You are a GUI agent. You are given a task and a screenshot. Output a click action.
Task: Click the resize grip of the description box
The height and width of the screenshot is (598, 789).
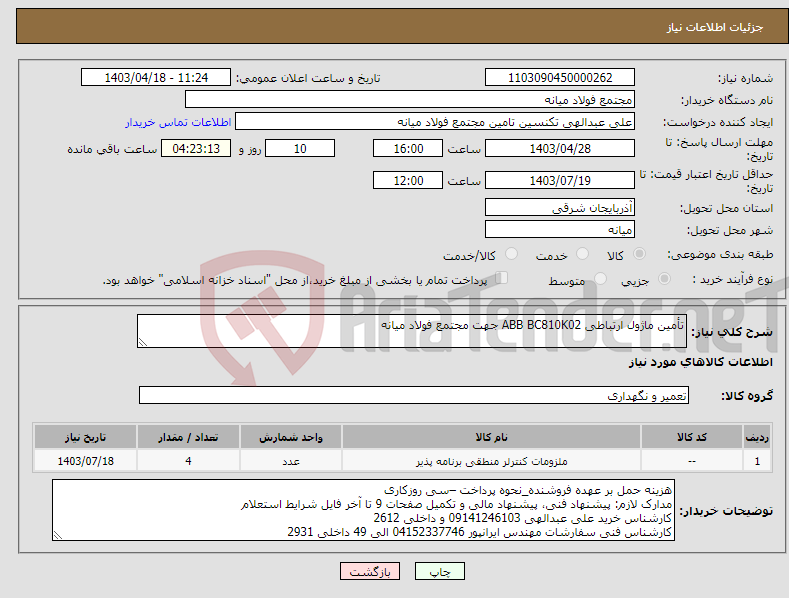click(x=143, y=342)
